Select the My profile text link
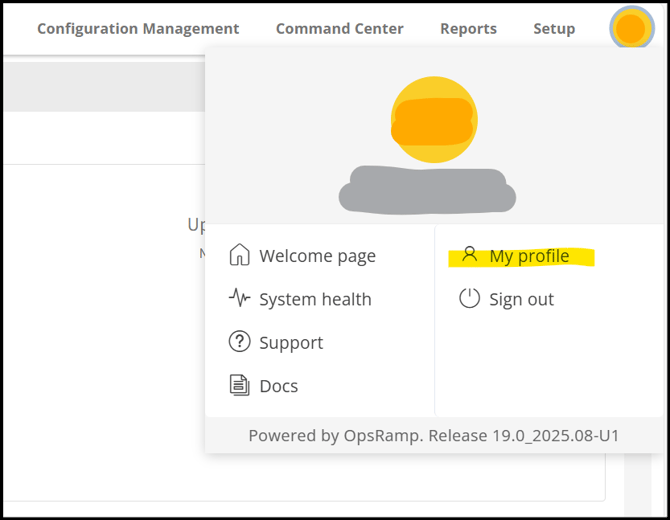670x520 pixels. 529,256
